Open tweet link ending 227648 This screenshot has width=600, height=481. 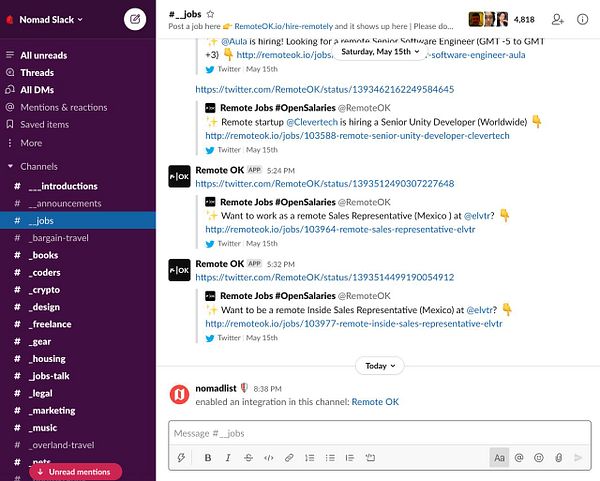pyautogui.click(x=325, y=184)
